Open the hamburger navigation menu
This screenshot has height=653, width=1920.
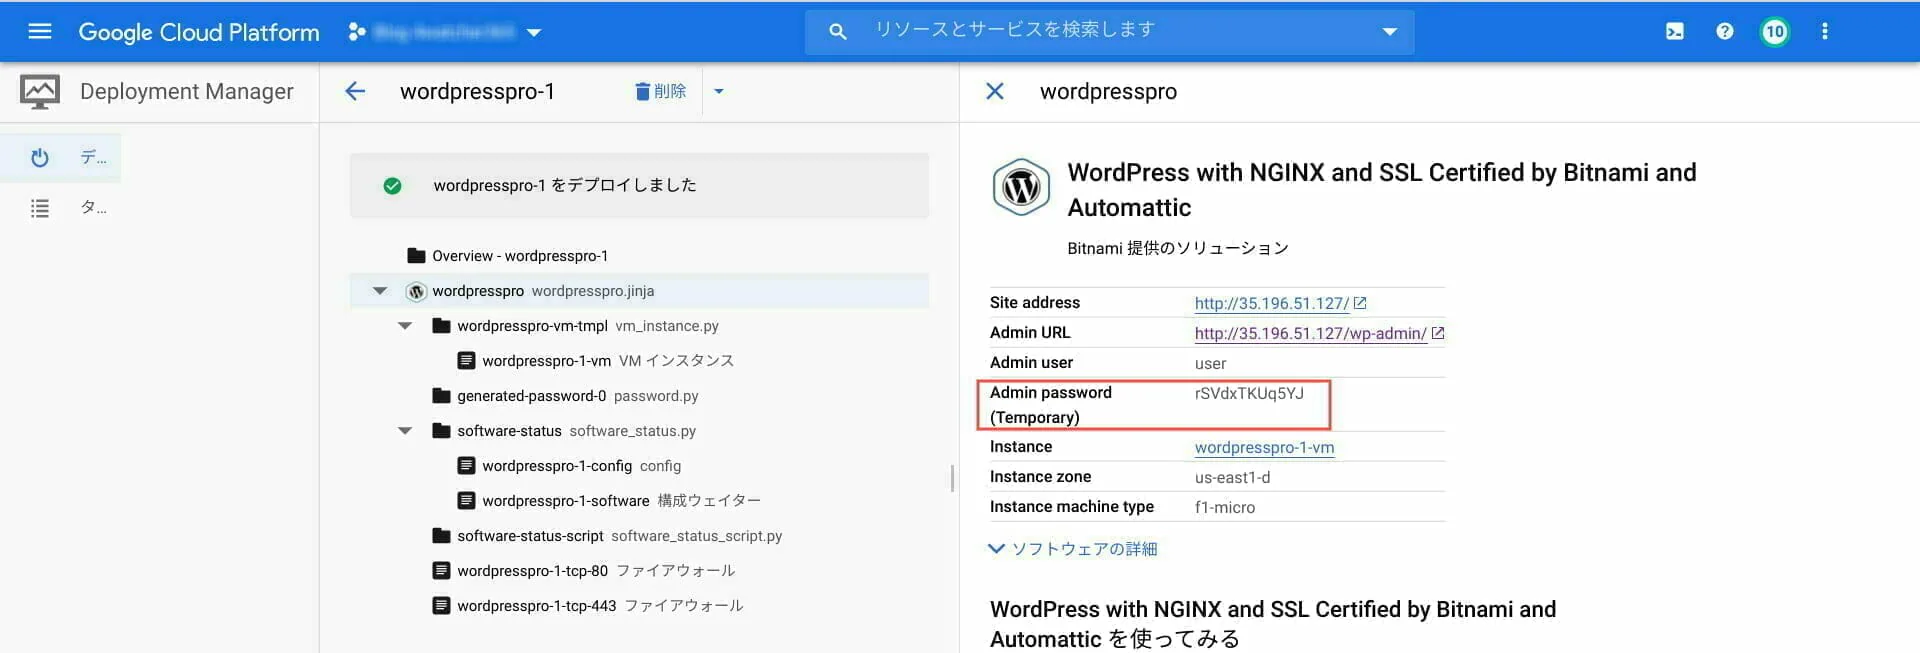click(40, 32)
